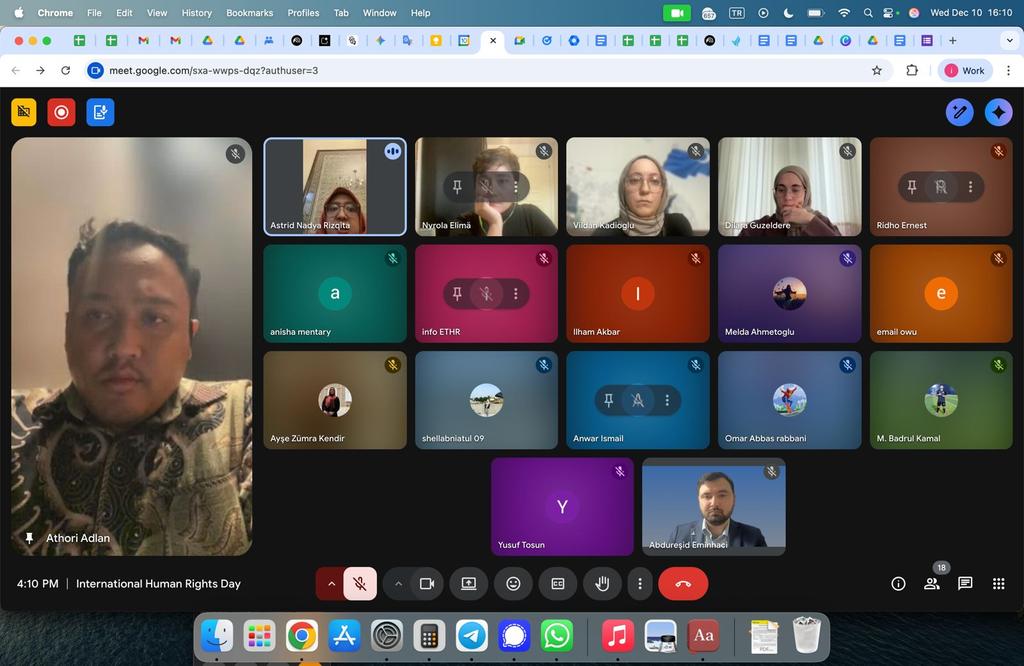Open the Tab menu

341,12
